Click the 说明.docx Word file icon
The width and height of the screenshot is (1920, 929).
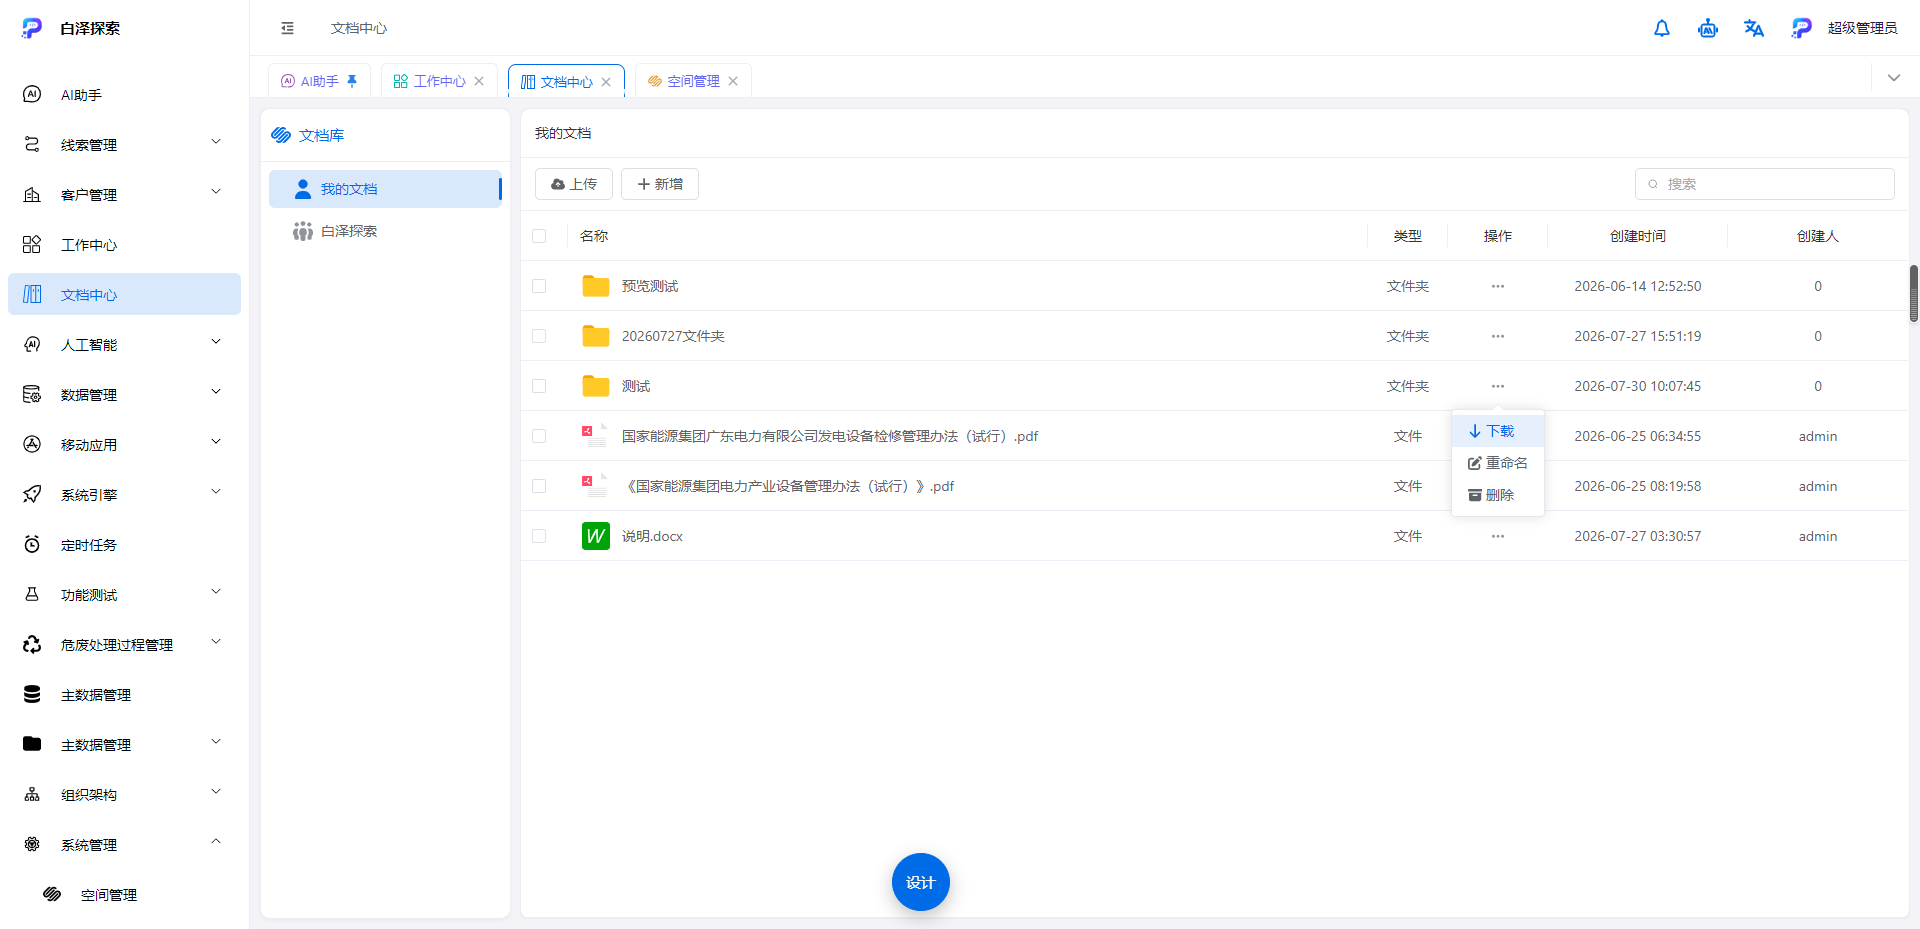596,536
